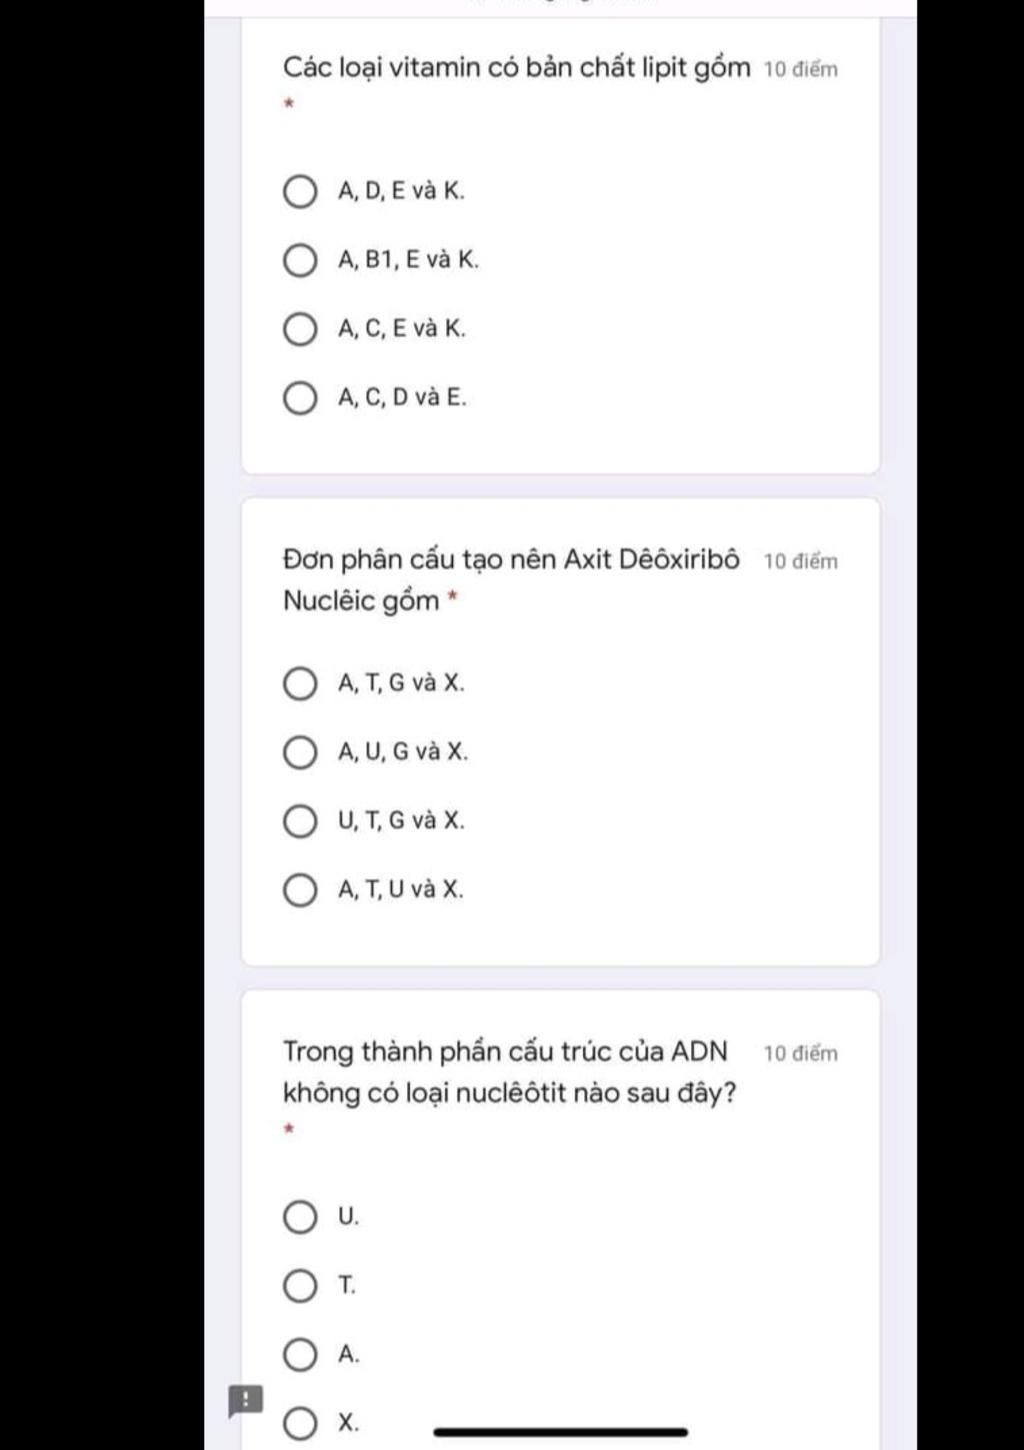Image resolution: width=1024 pixels, height=1450 pixels.
Task: Click '10 điểm' label of the ADN question
Action: pos(801,1054)
